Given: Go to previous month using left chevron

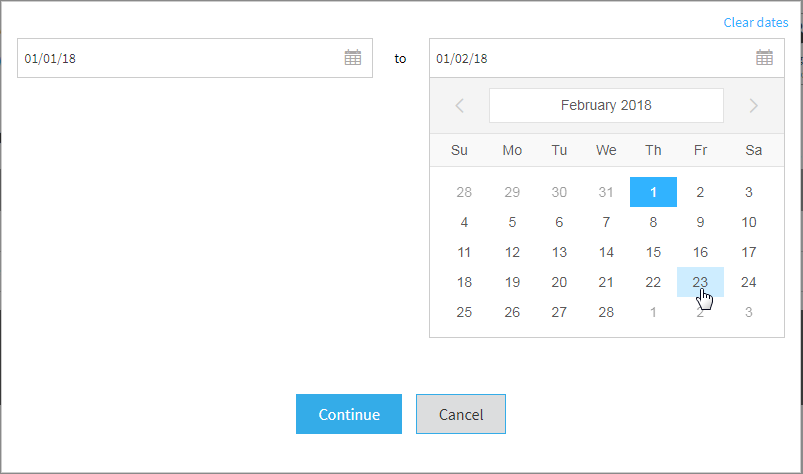Looking at the screenshot, I should click(459, 105).
